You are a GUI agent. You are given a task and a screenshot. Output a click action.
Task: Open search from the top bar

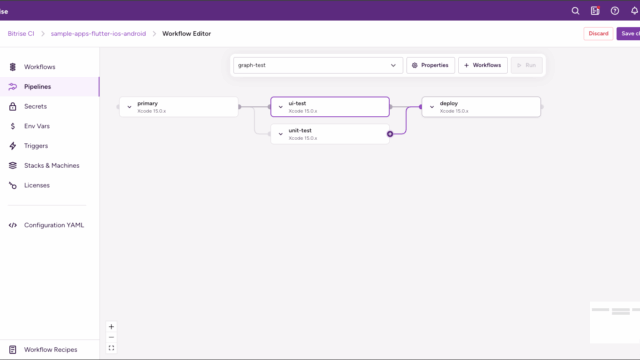point(575,11)
